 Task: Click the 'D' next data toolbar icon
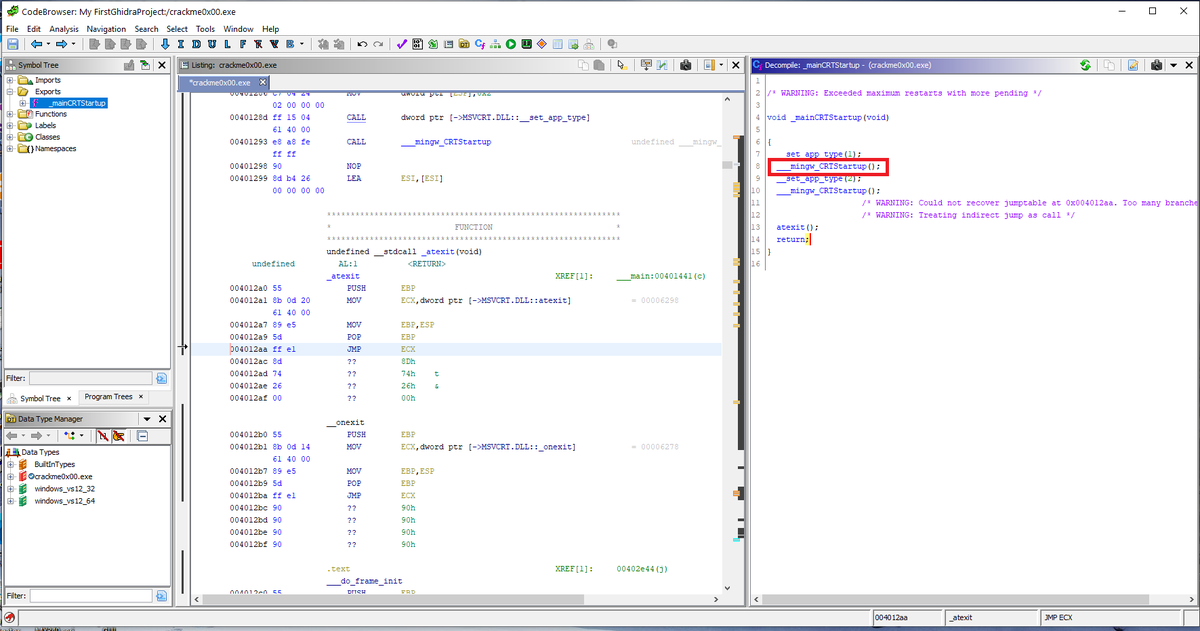pyautogui.click(x=196, y=44)
